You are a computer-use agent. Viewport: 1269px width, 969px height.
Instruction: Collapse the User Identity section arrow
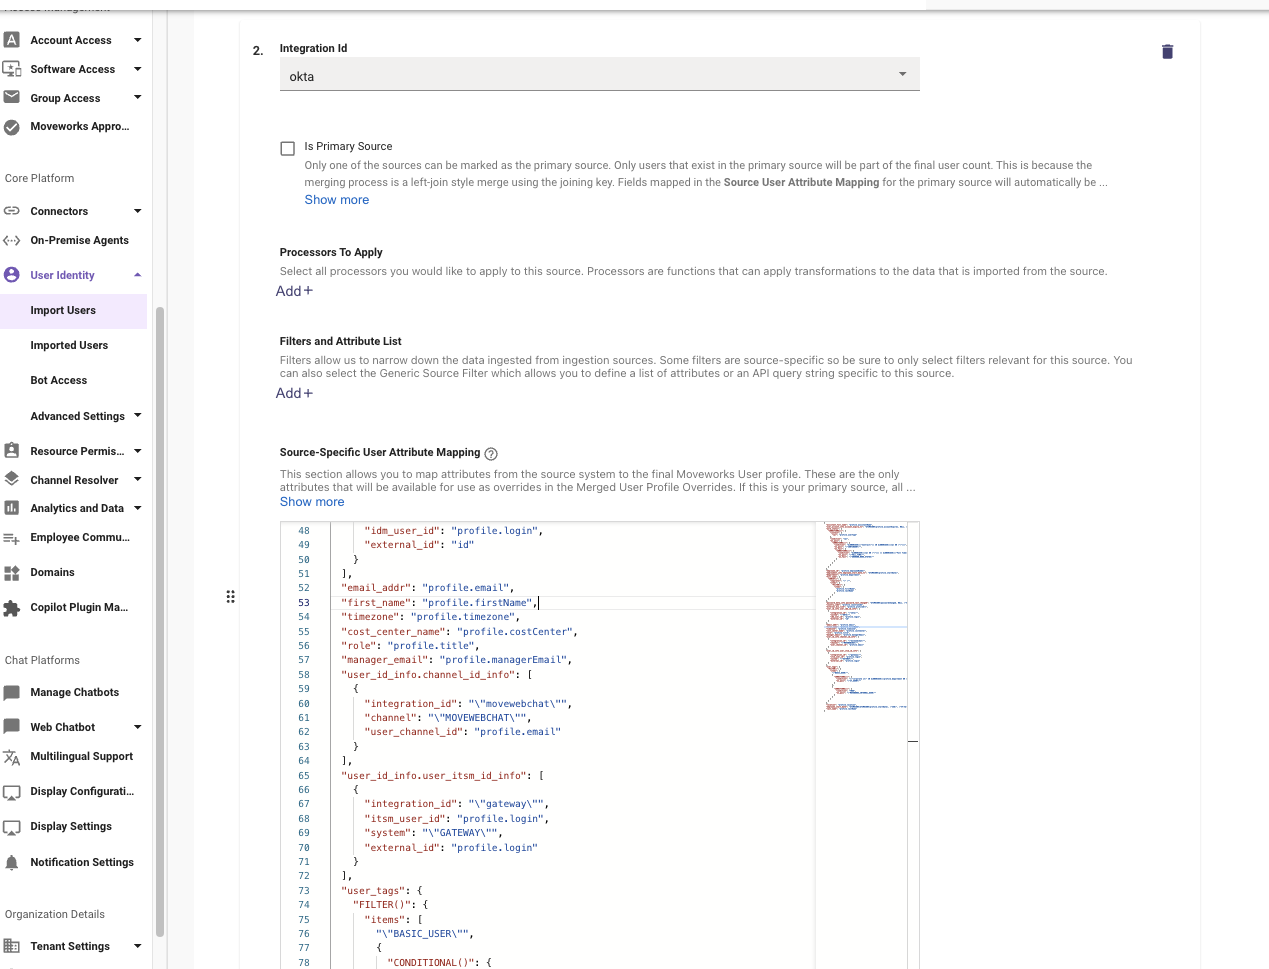(138, 275)
